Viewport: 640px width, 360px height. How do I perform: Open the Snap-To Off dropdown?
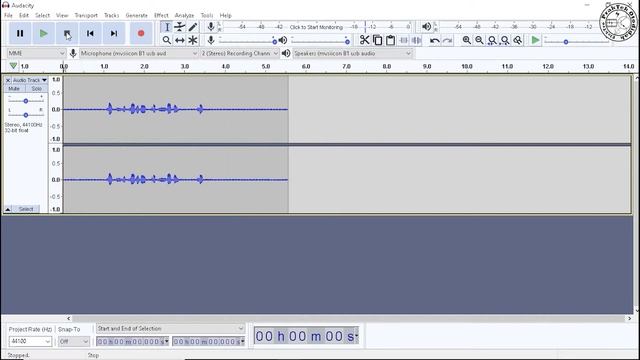point(73,341)
